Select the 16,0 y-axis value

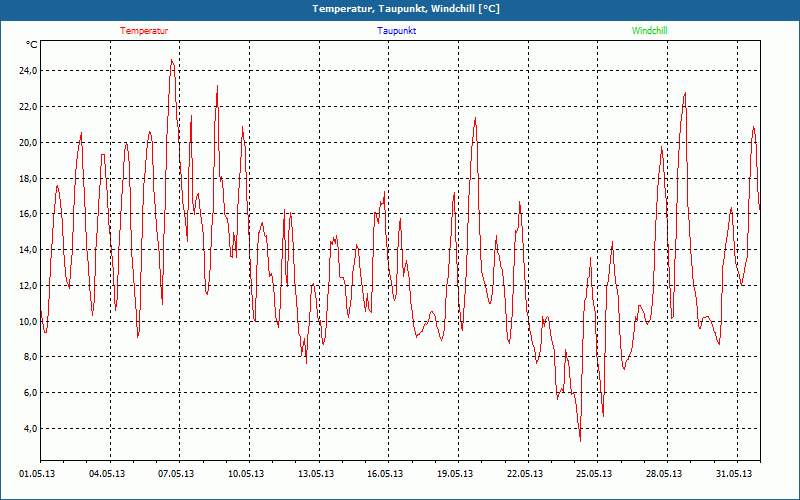pos(28,214)
